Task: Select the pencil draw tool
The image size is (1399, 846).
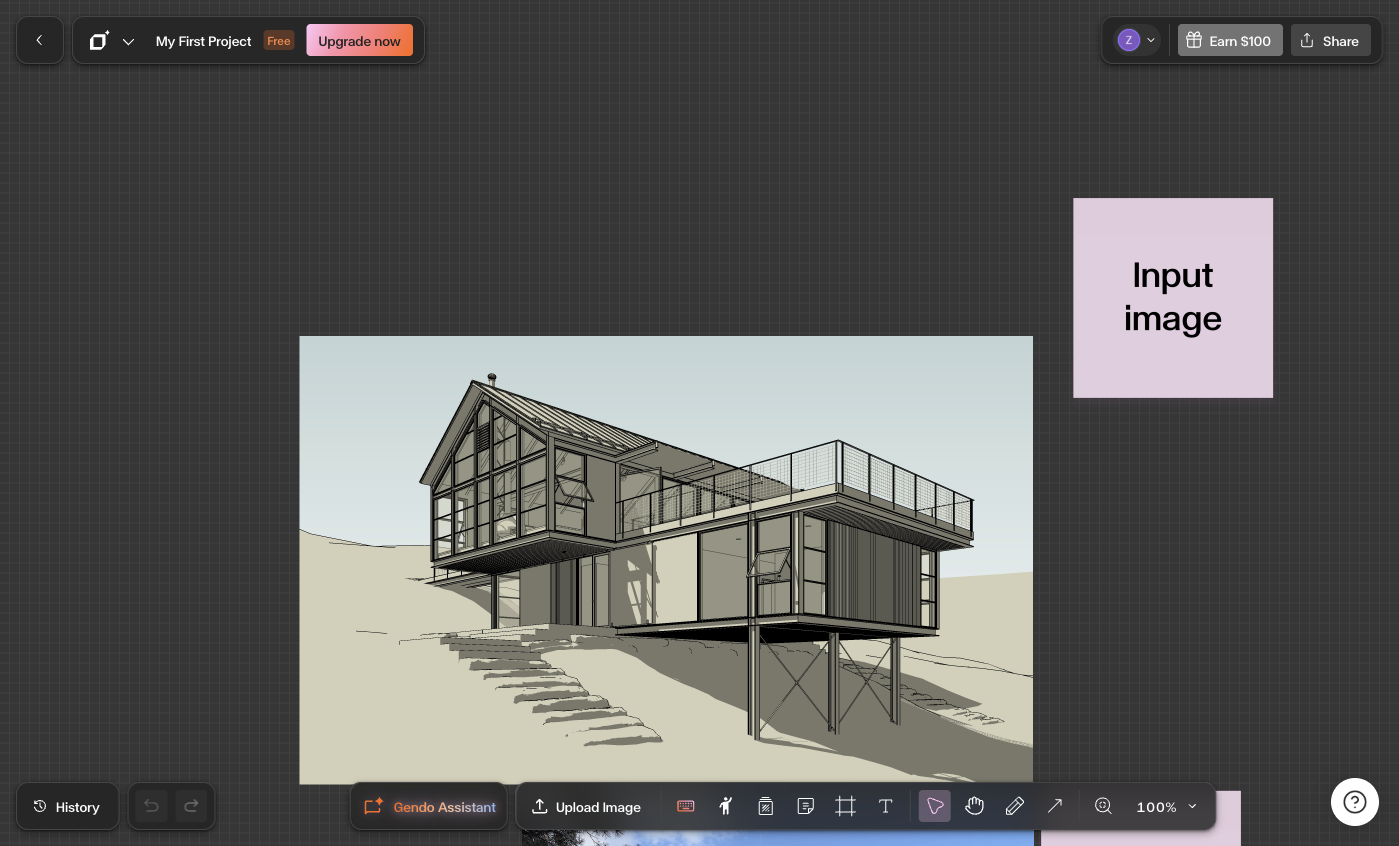Action: [x=1015, y=806]
